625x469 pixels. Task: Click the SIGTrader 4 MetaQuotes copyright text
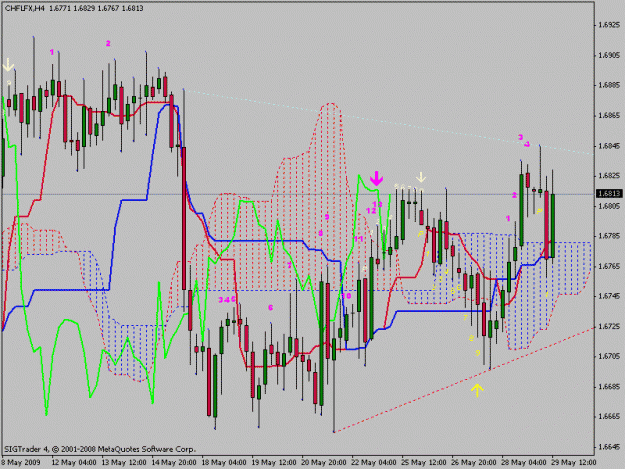point(100,449)
